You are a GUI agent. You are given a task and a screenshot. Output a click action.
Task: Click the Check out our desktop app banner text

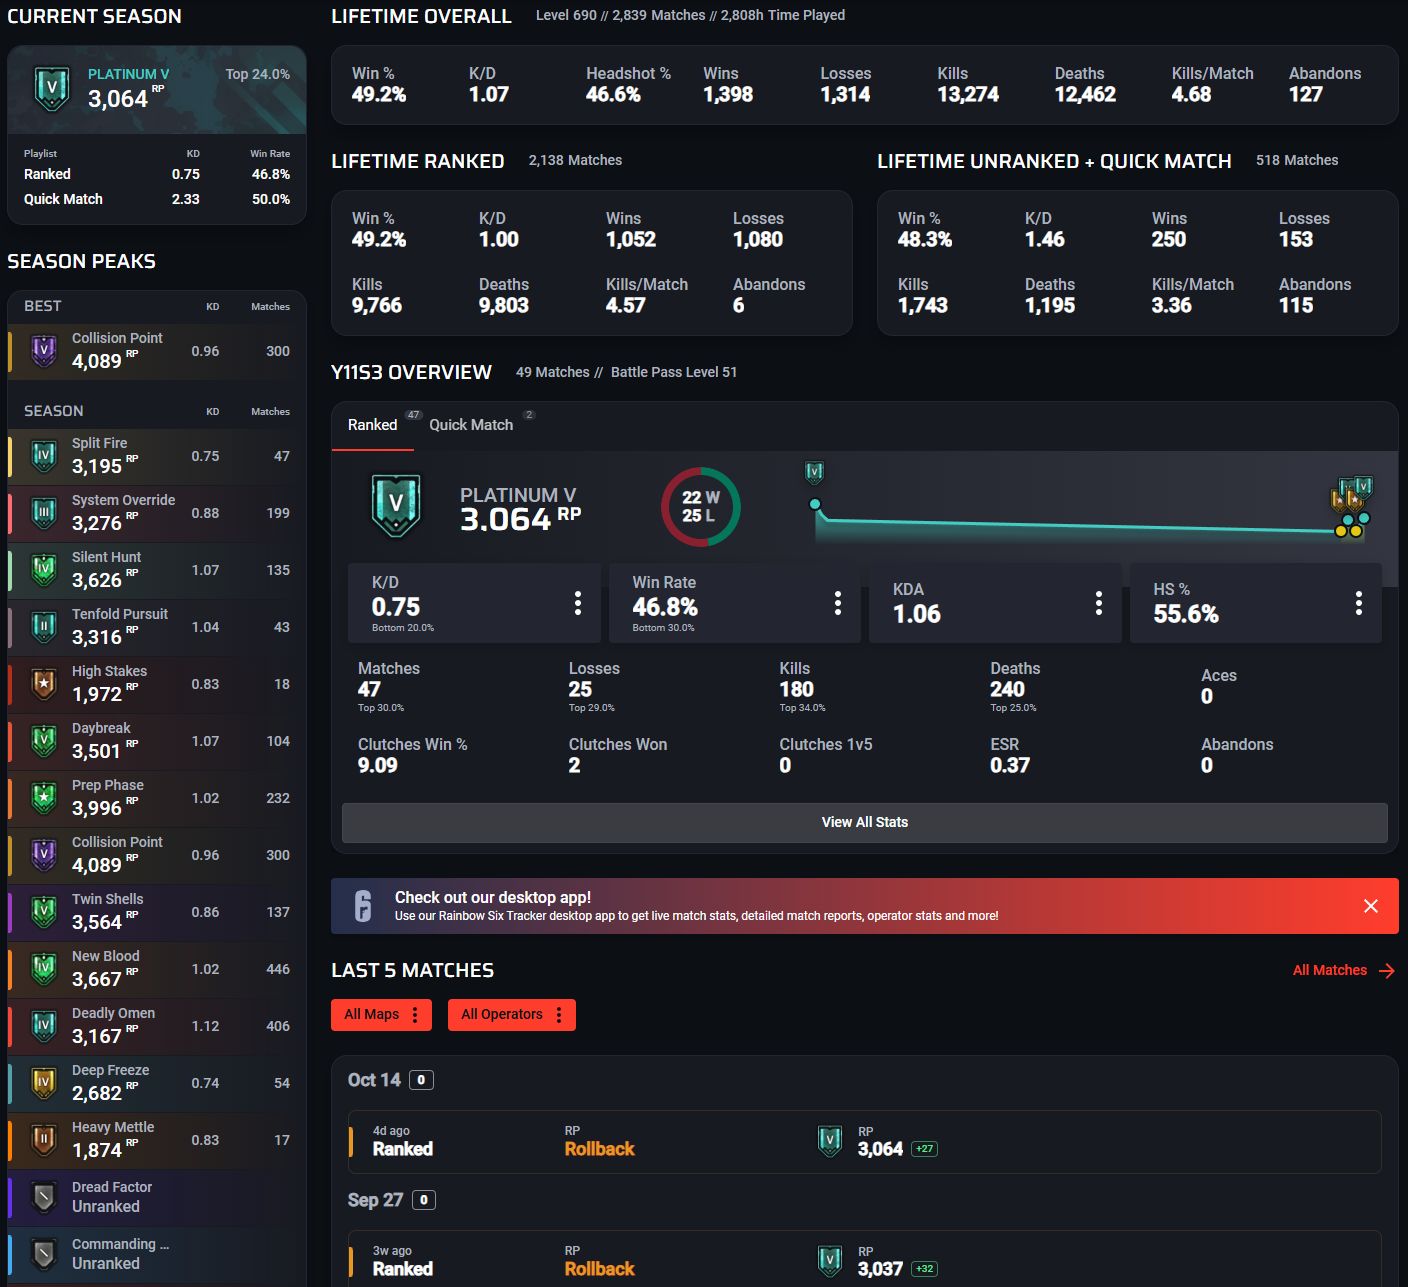(493, 897)
